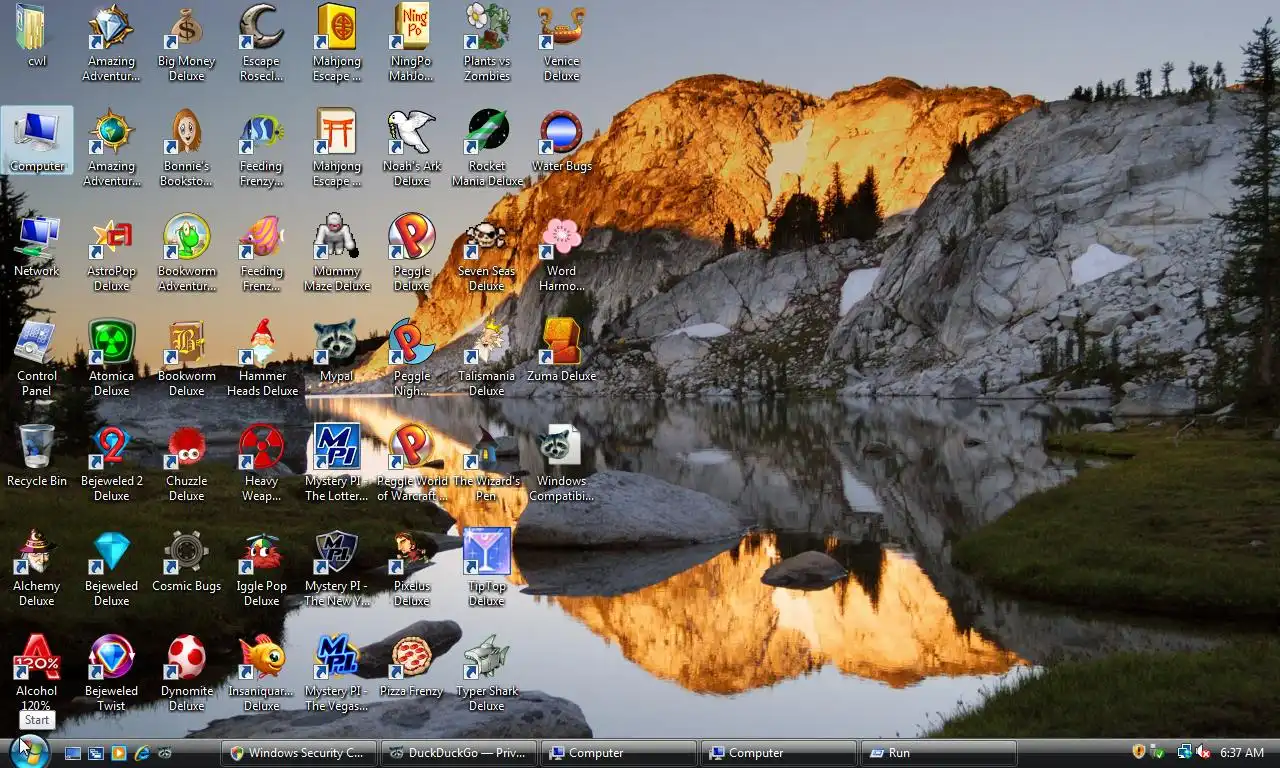Select Big Money Deluxe shortcut
The height and width of the screenshot is (768, 1280).
point(187,43)
